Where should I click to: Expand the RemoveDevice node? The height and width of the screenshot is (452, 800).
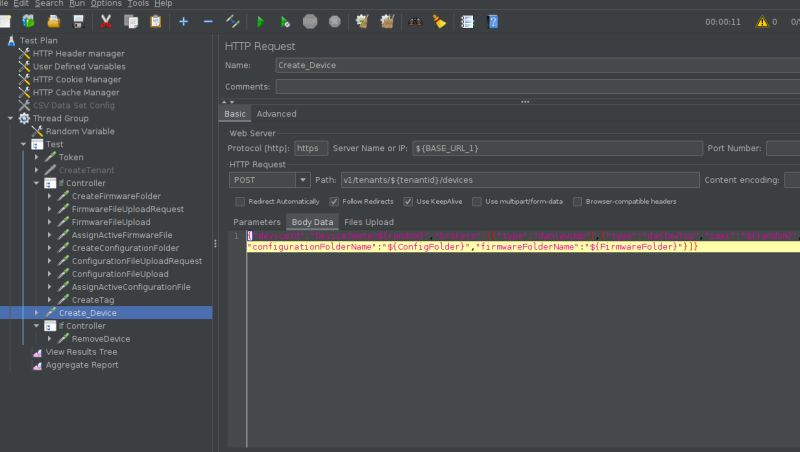pos(49,339)
